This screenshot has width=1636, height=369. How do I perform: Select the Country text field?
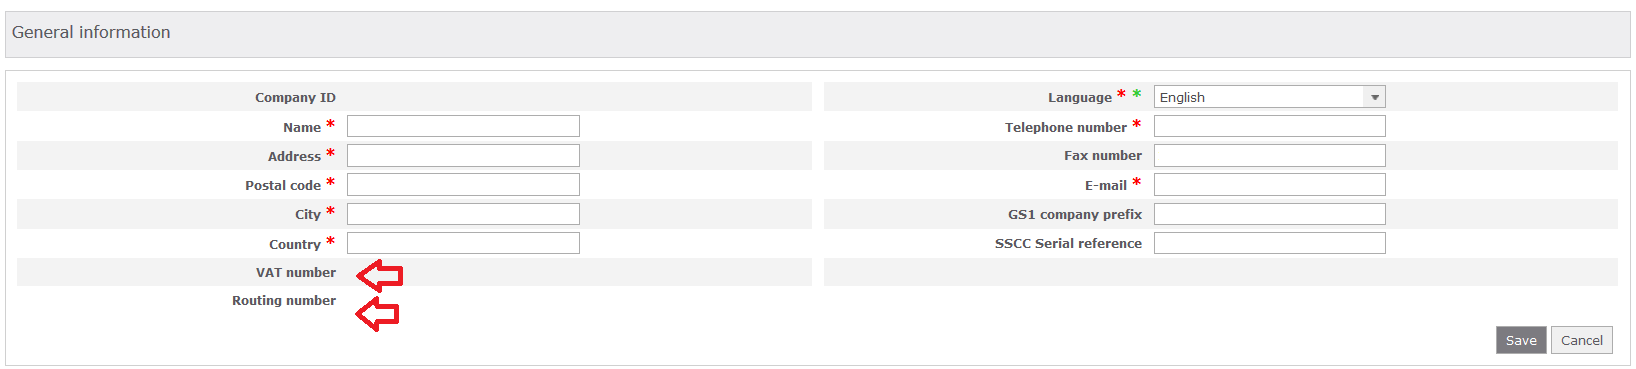463,243
